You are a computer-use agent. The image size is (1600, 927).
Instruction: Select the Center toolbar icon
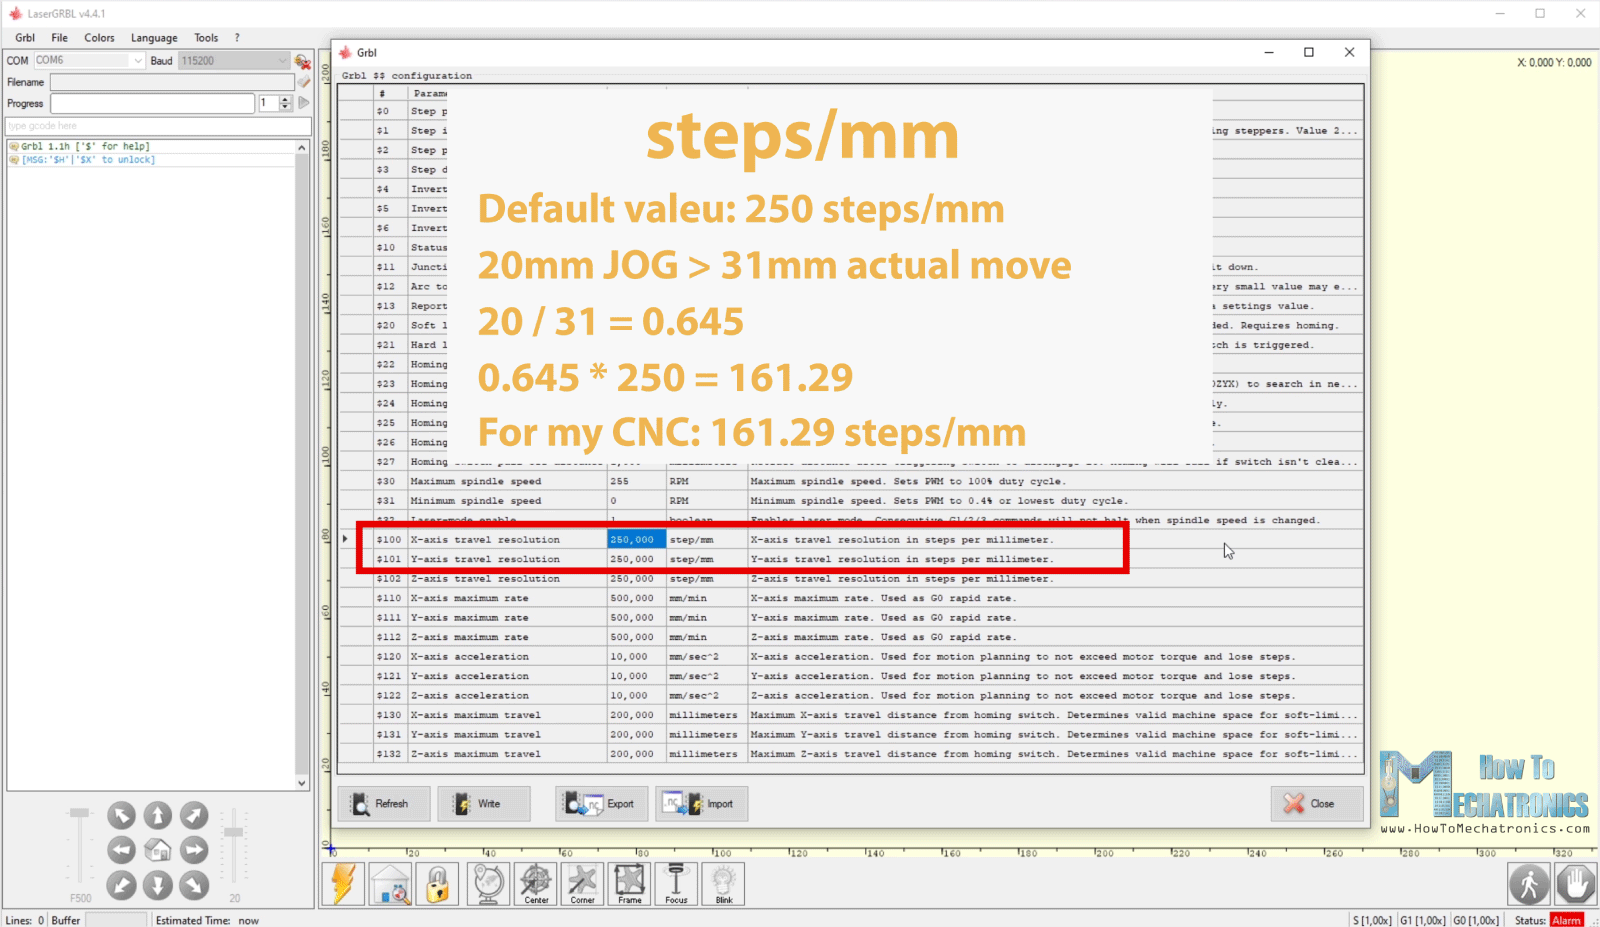536,884
